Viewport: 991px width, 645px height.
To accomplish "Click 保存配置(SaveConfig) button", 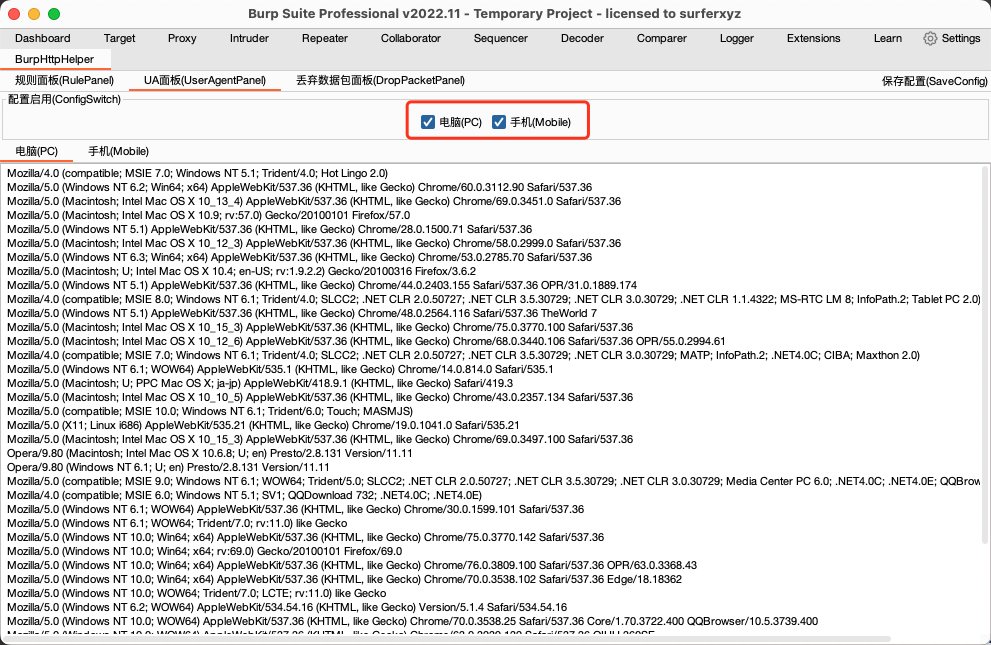I will [x=934, y=81].
